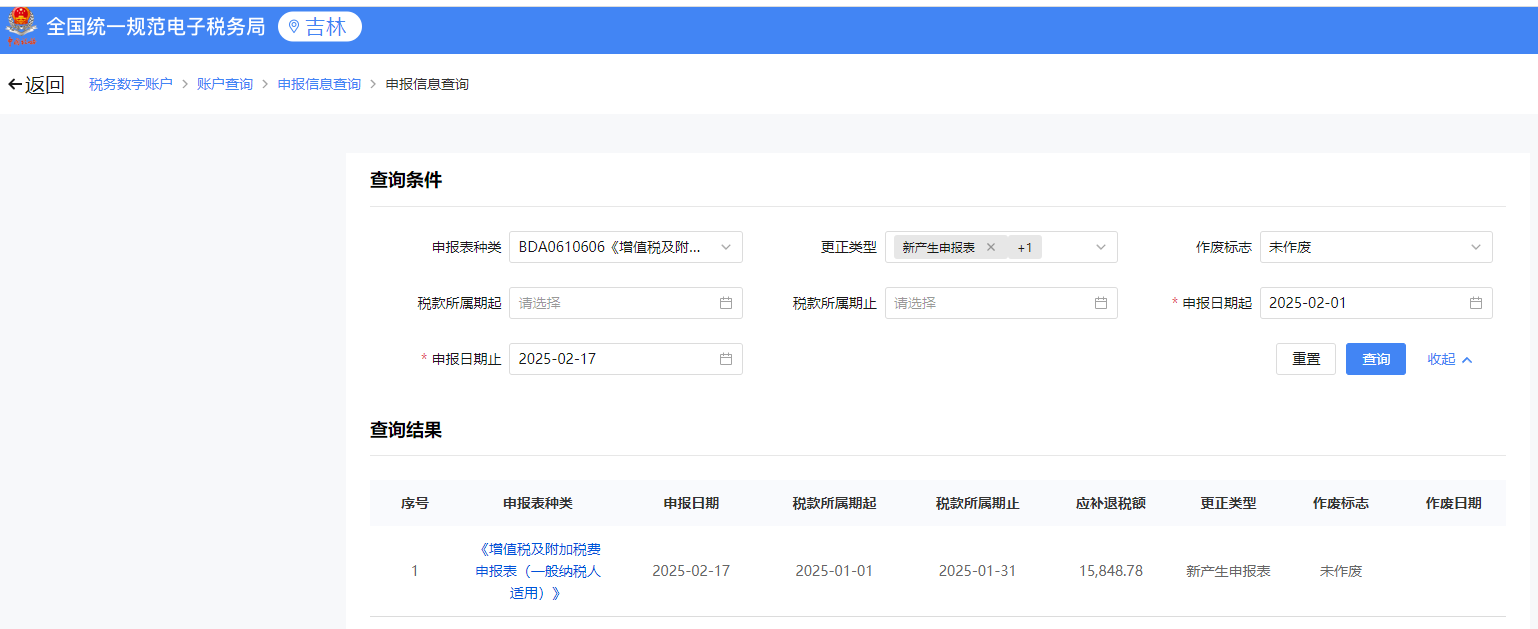Screen dimensions: 1538x629
Task: Click the location pin icon beside 吉林
Action: [294, 27]
